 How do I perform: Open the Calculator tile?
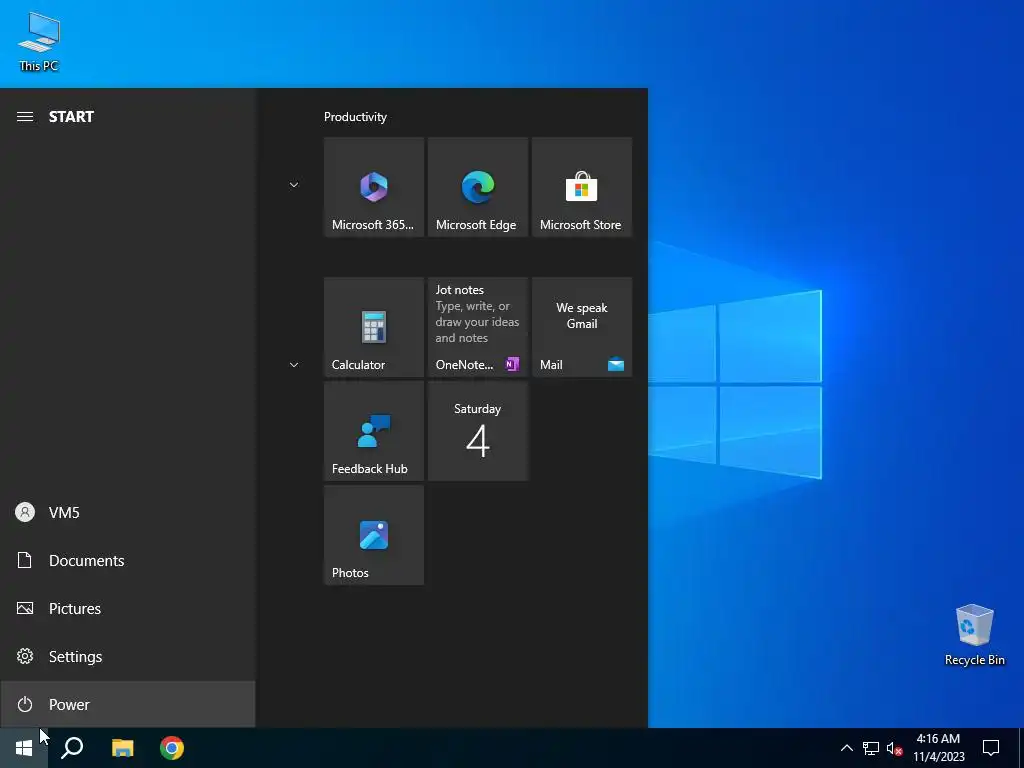[374, 327]
